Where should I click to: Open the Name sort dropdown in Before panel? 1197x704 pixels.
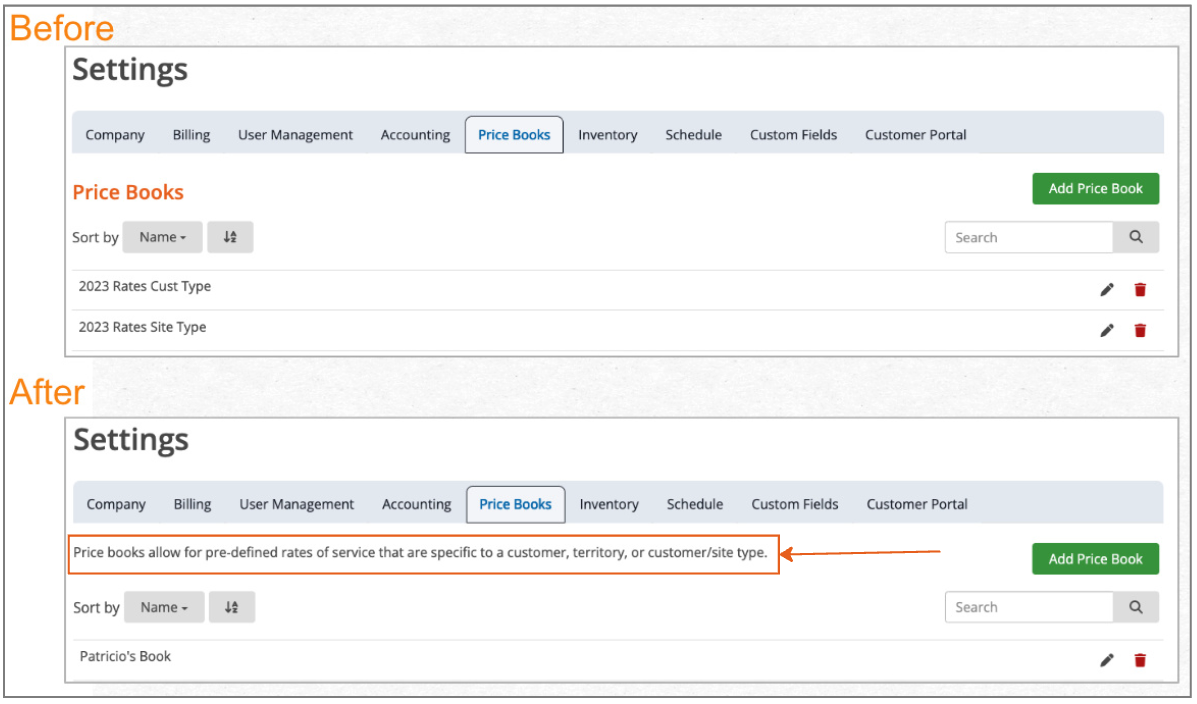pyautogui.click(x=163, y=237)
